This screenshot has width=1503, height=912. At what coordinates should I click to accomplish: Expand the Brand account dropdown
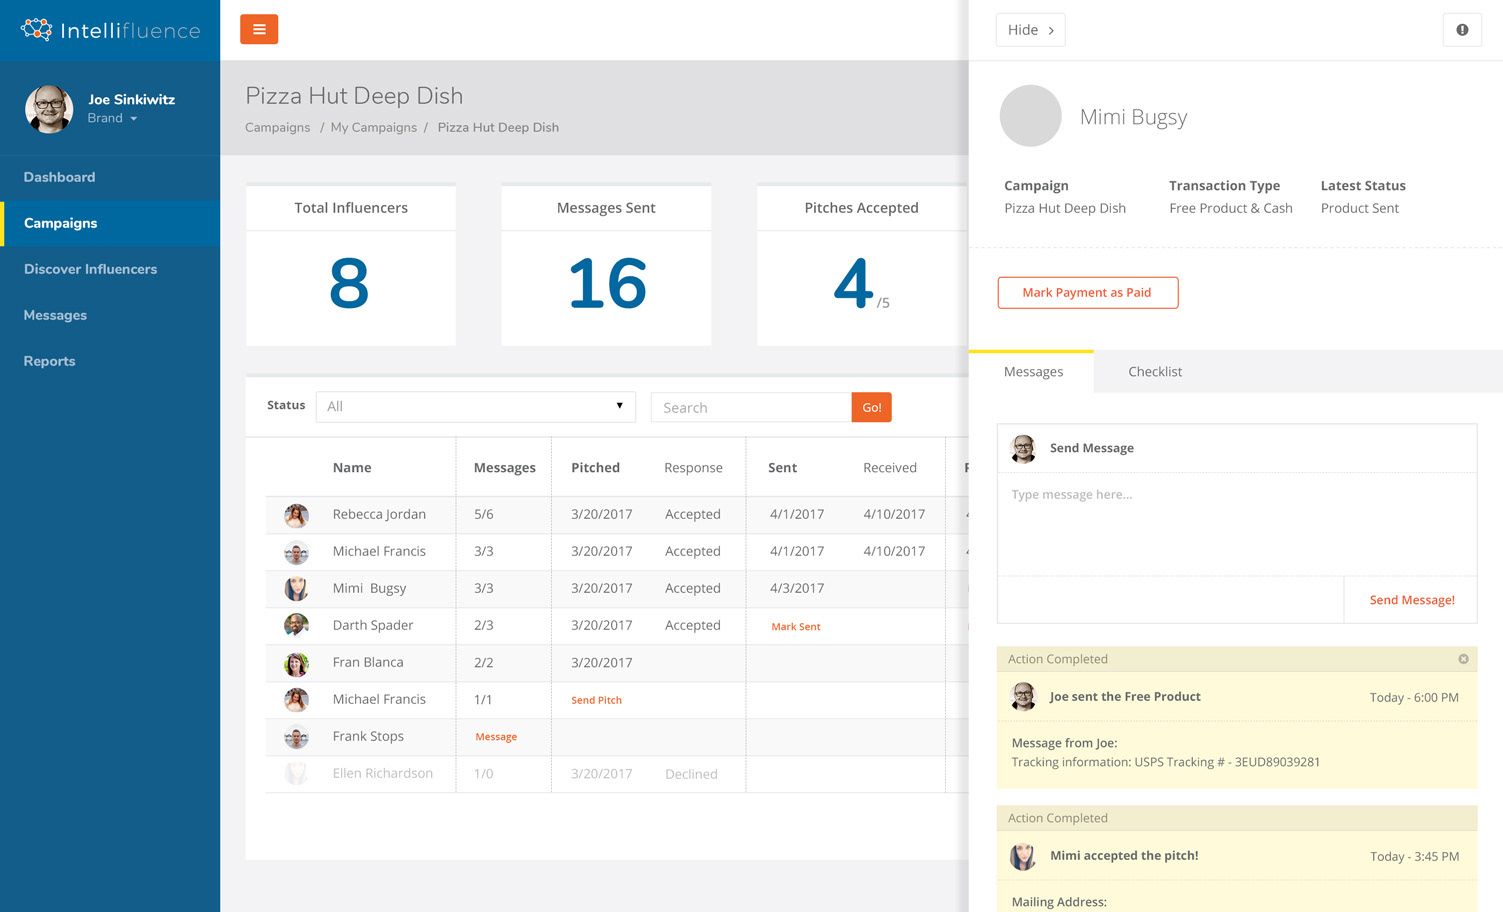point(112,118)
